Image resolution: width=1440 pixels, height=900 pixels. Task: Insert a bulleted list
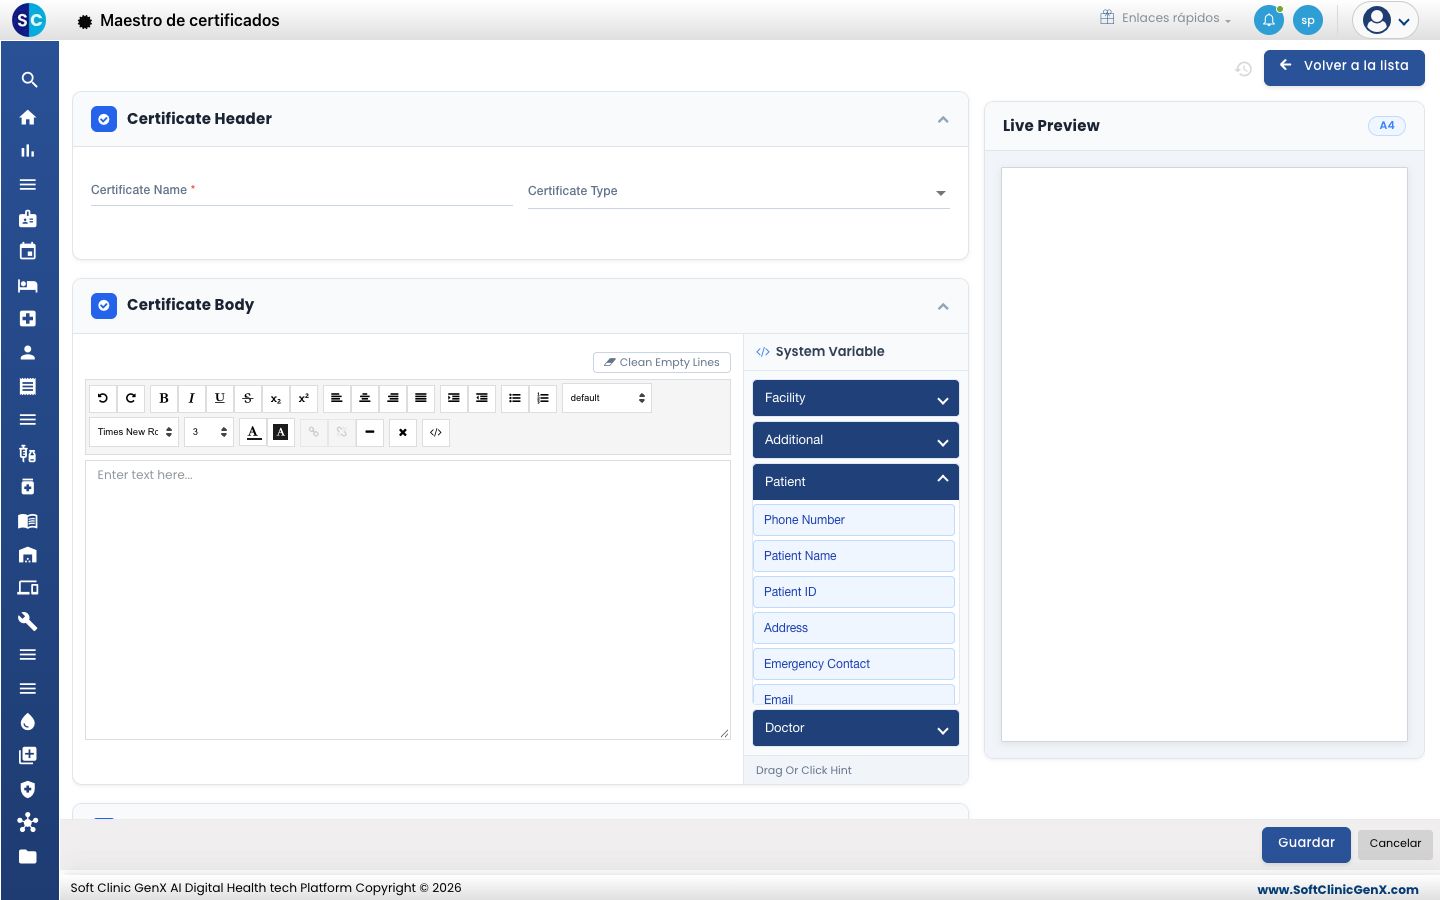point(515,398)
